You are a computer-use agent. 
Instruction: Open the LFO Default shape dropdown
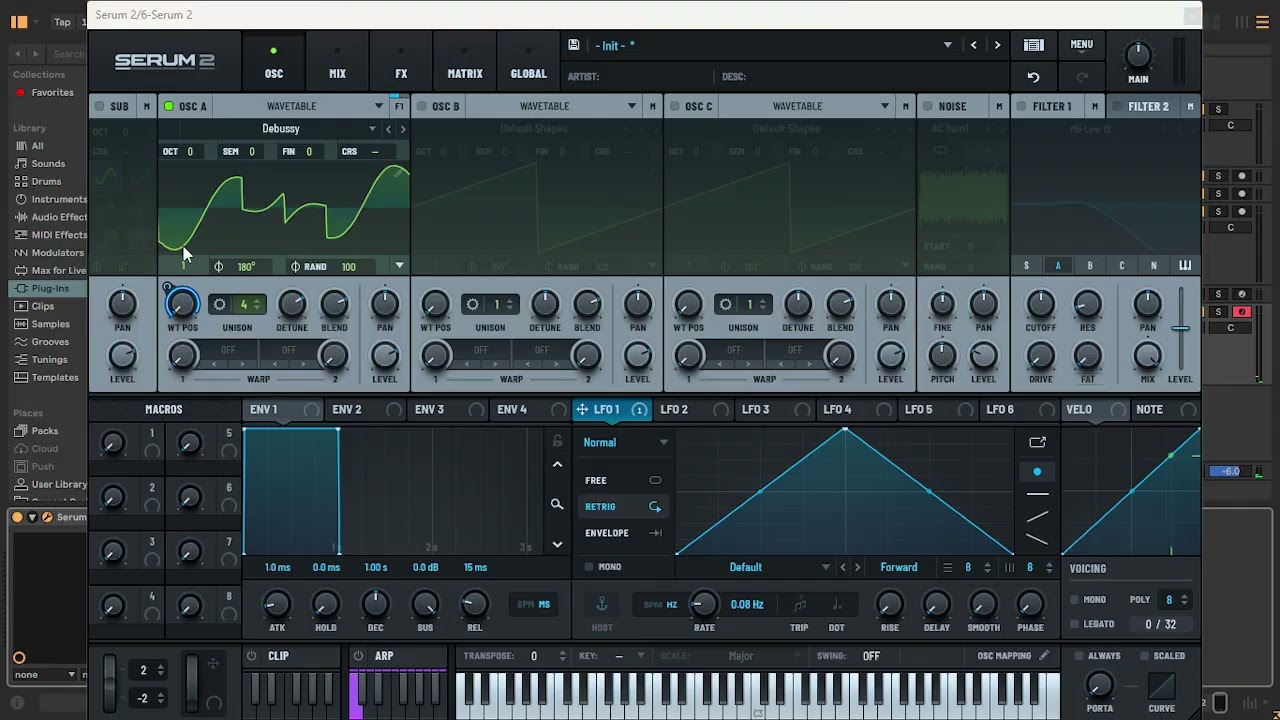[825, 567]
